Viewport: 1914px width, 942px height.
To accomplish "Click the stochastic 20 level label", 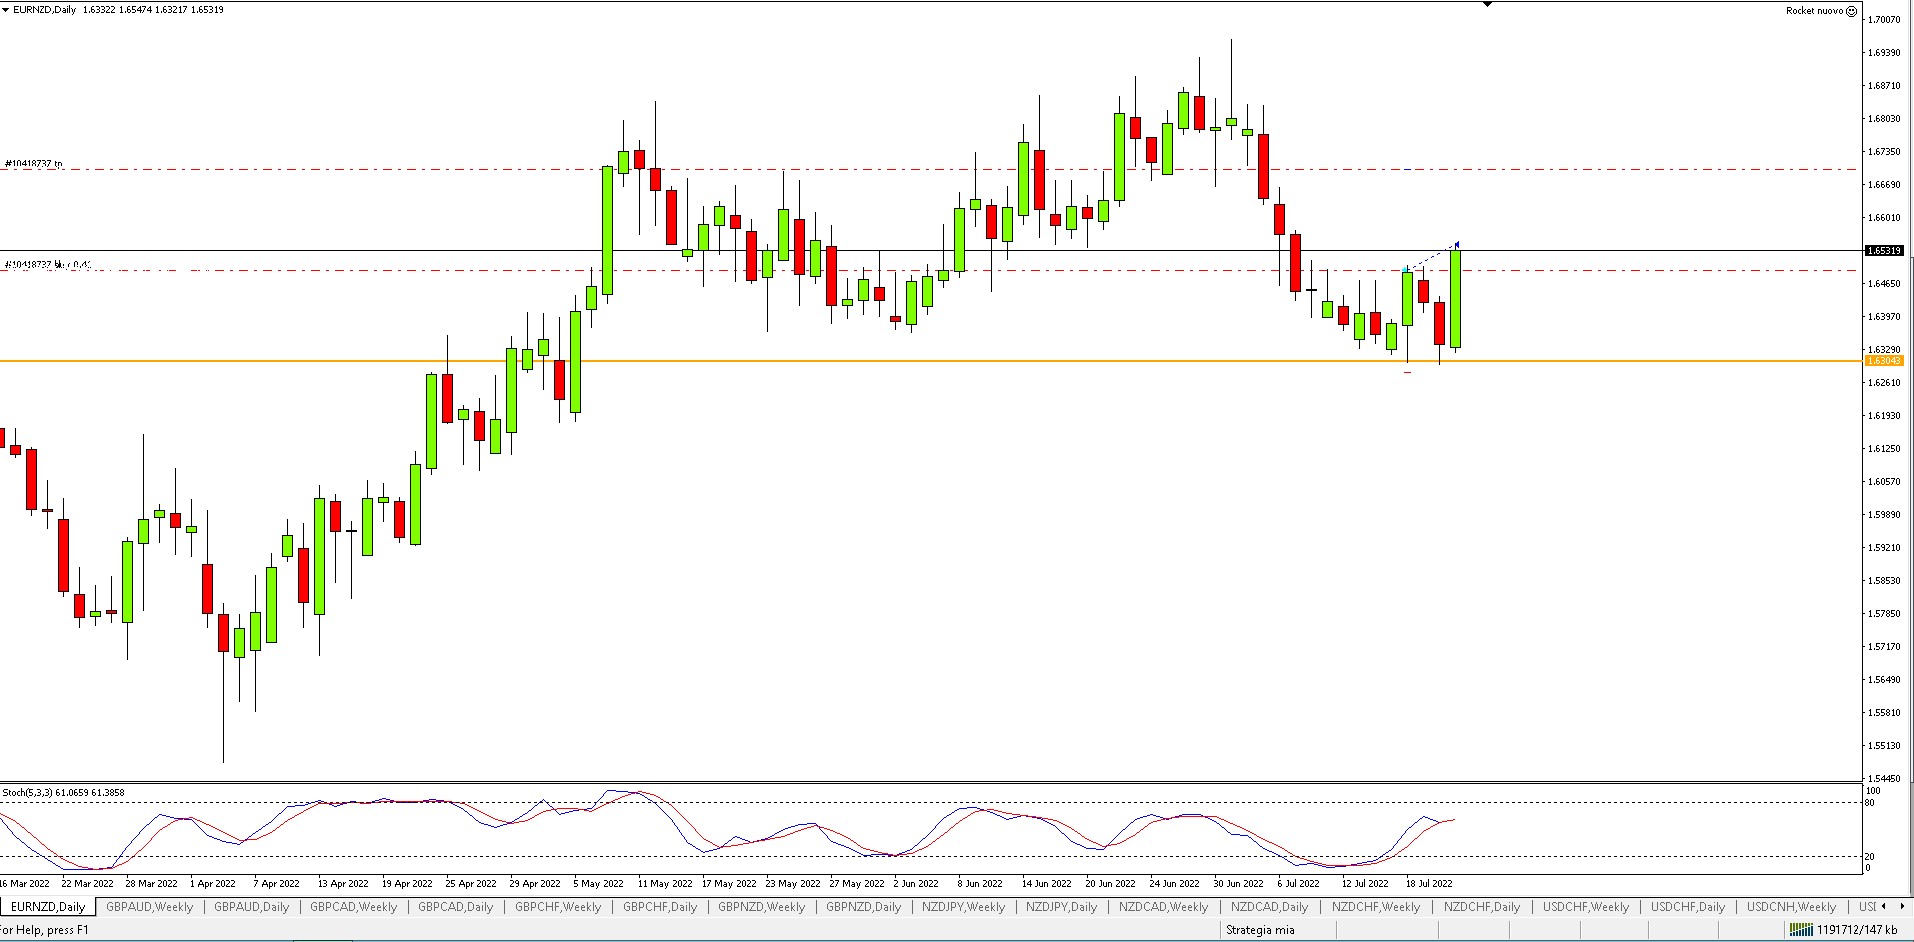I will (x=1871, y=857).
